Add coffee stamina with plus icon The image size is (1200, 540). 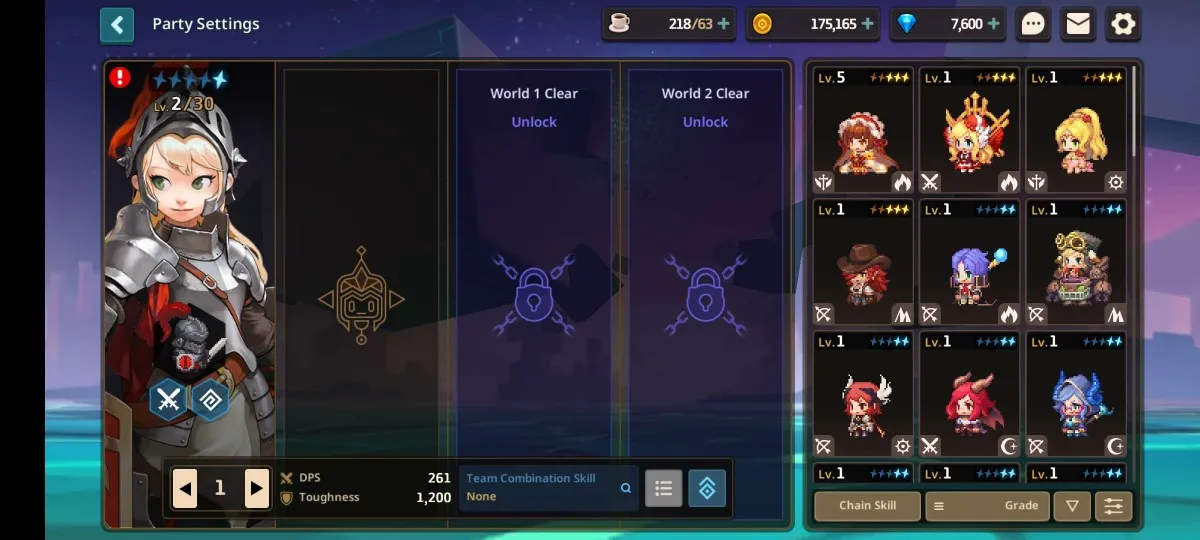(724, 24)
